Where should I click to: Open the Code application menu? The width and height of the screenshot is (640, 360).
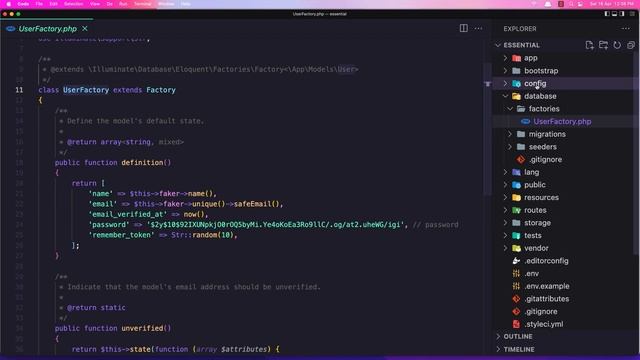[23, 4]
